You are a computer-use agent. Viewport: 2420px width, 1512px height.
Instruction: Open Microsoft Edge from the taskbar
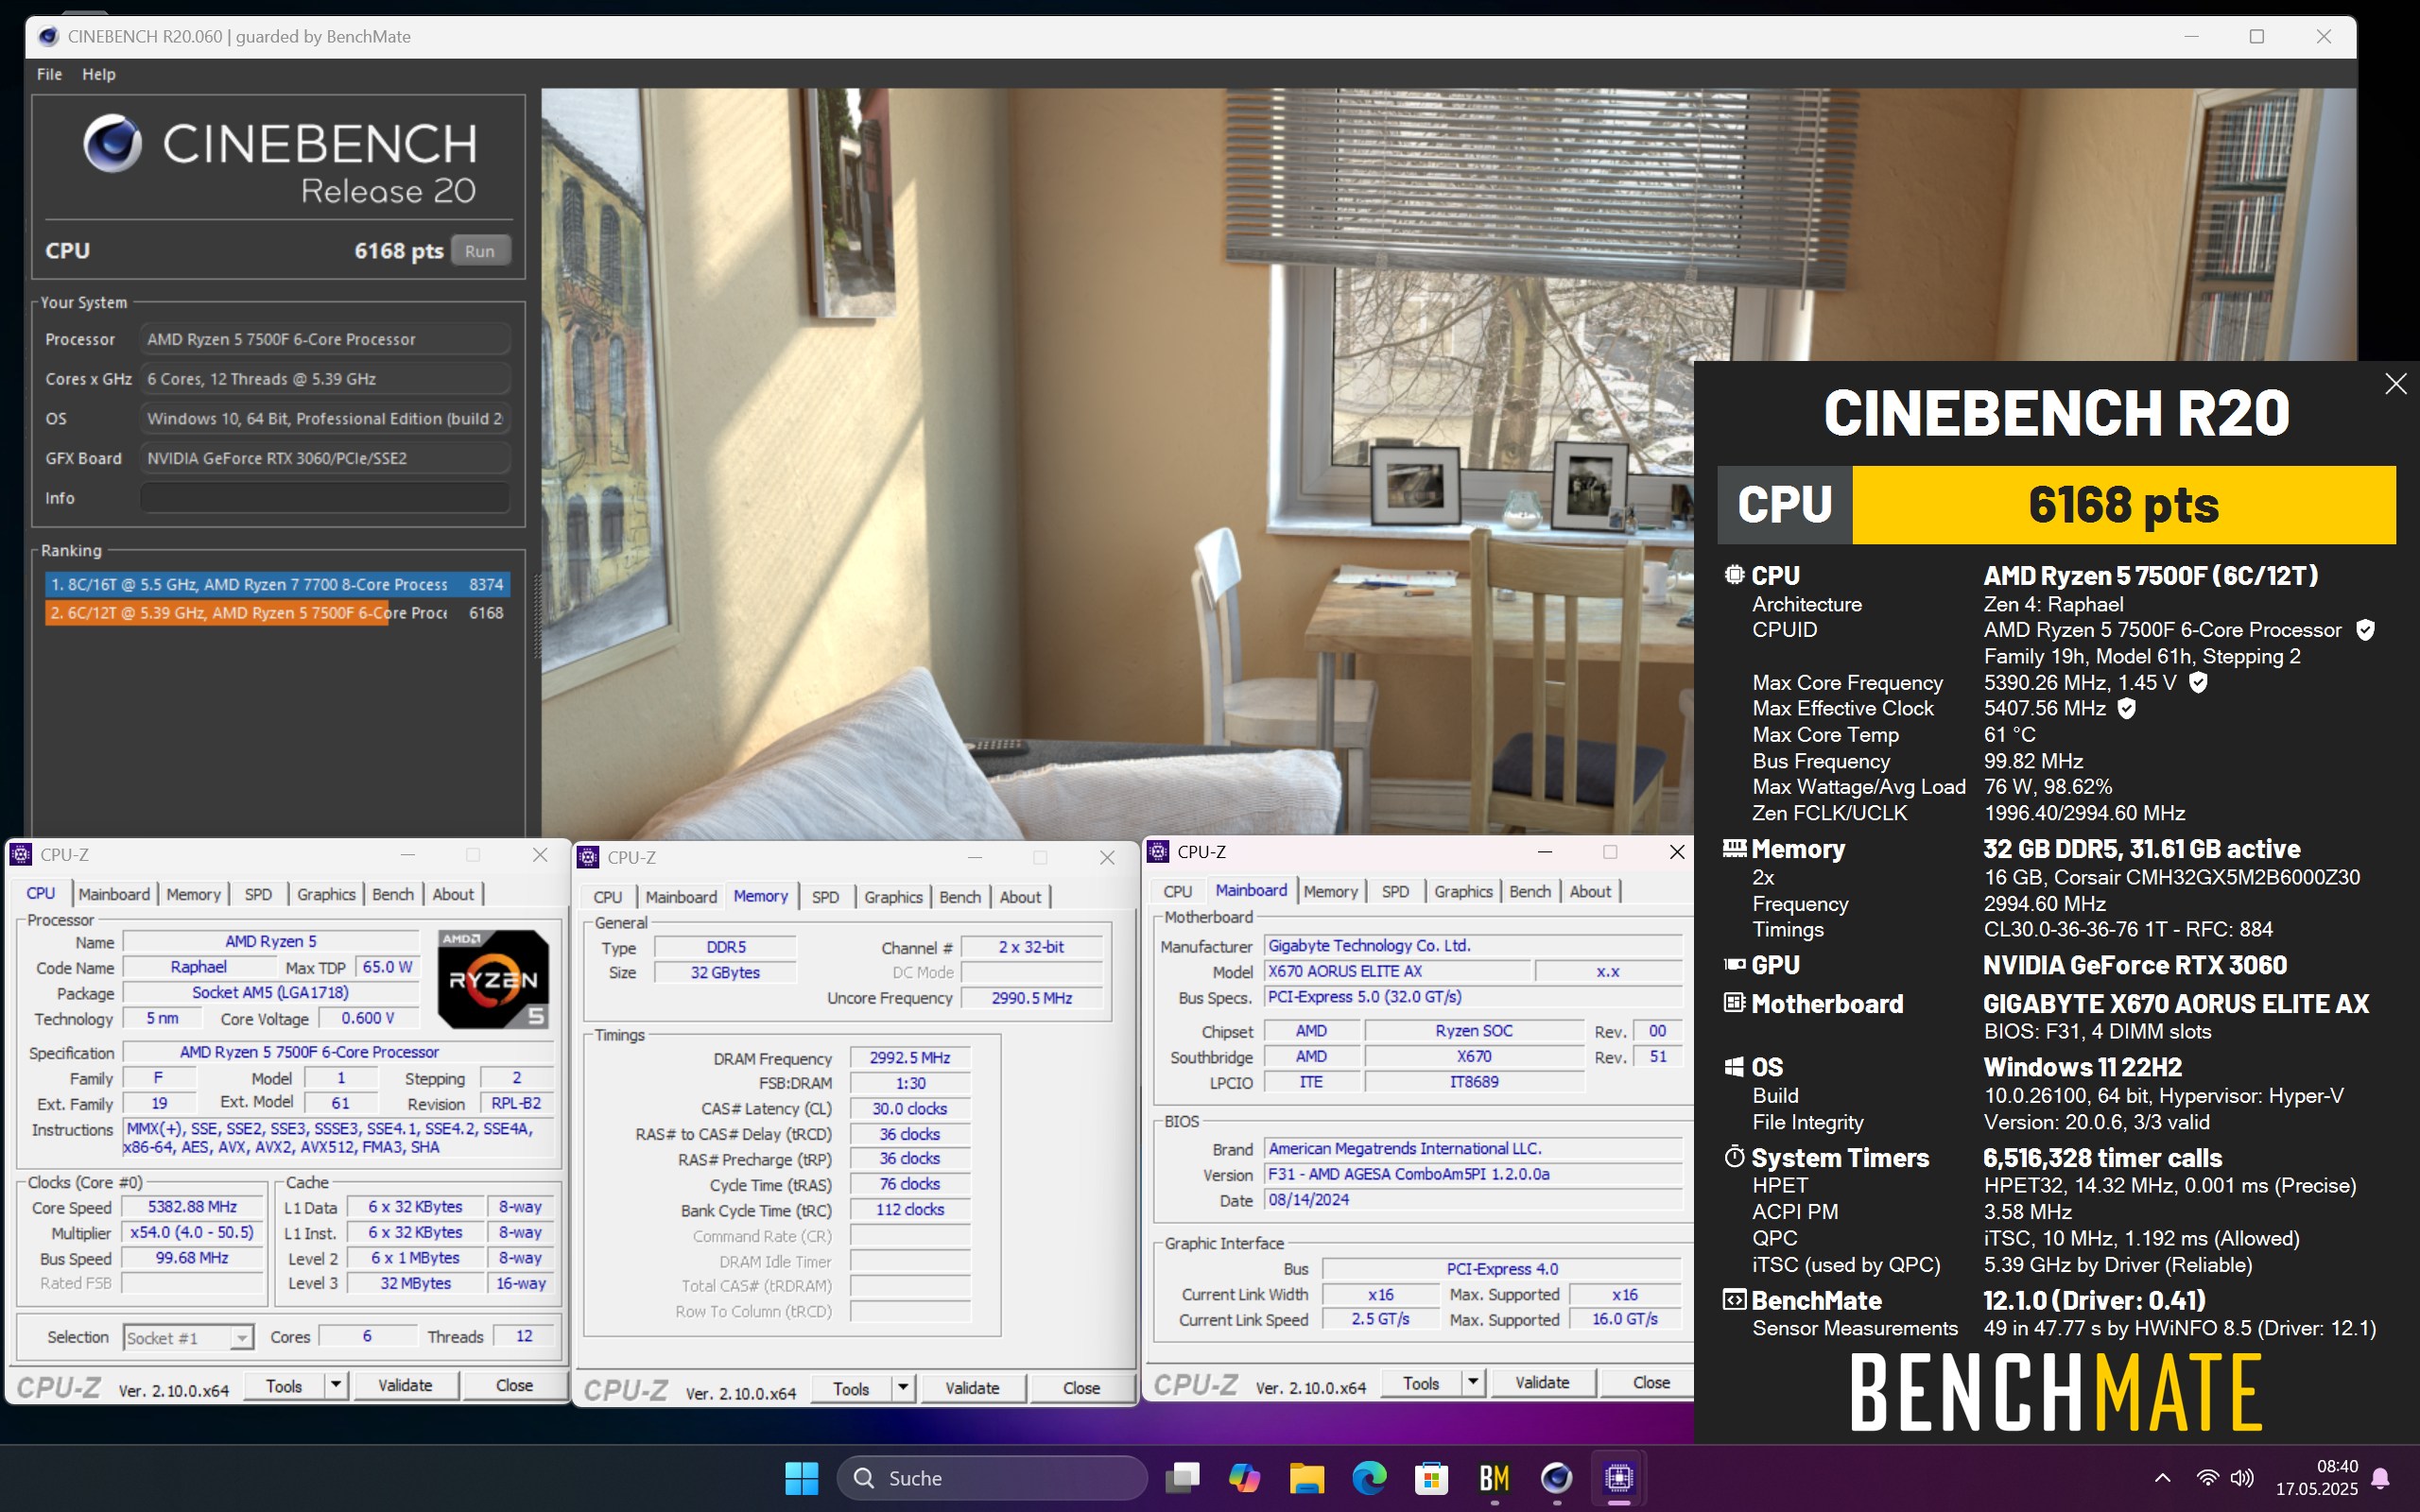pyautogui.click(x=1369, y=1477)
